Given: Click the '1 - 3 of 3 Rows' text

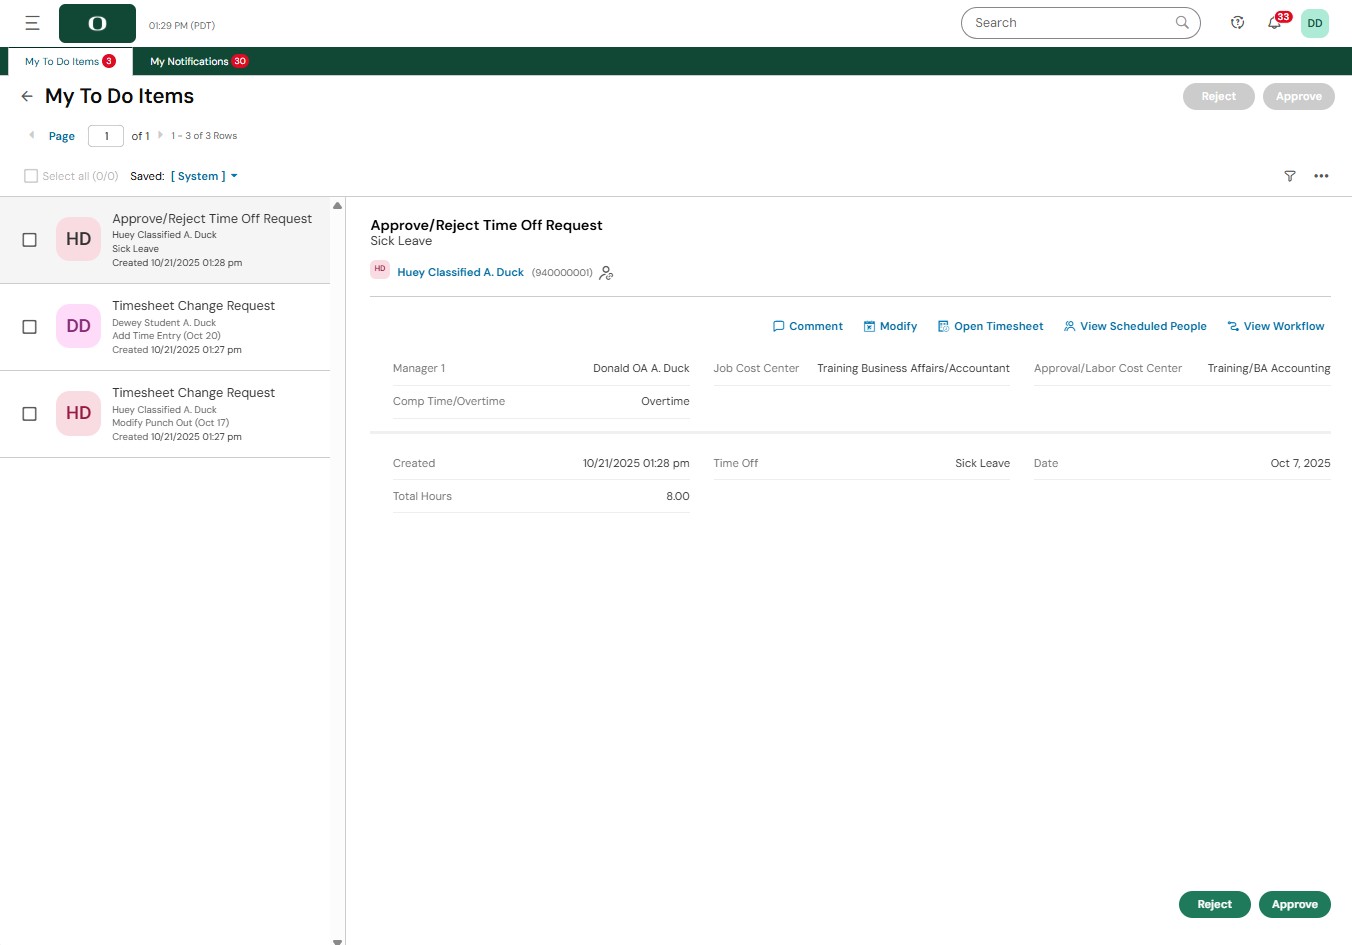Looking at the screenshot, I should click(x=204, y=136).
